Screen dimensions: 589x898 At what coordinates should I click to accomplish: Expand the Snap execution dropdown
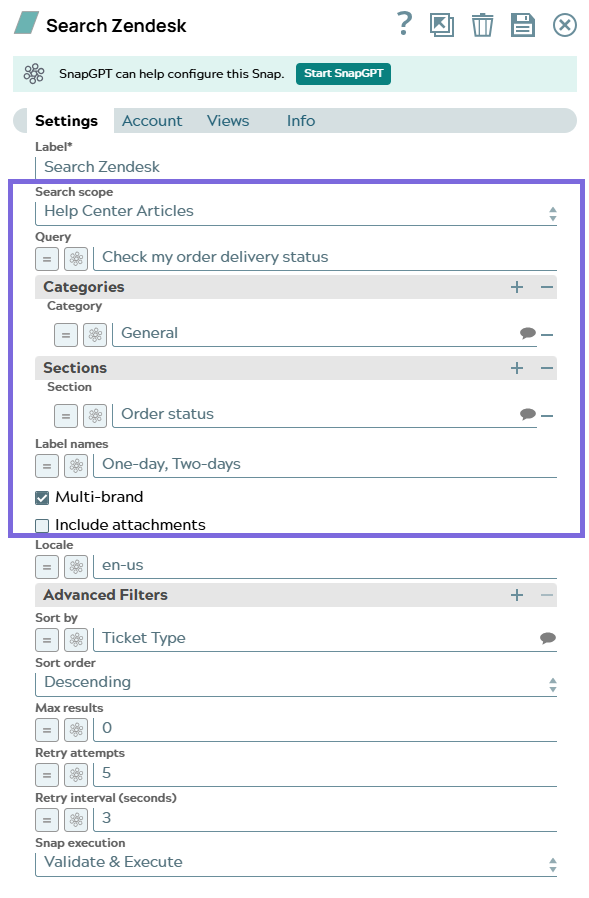[296, 862]
